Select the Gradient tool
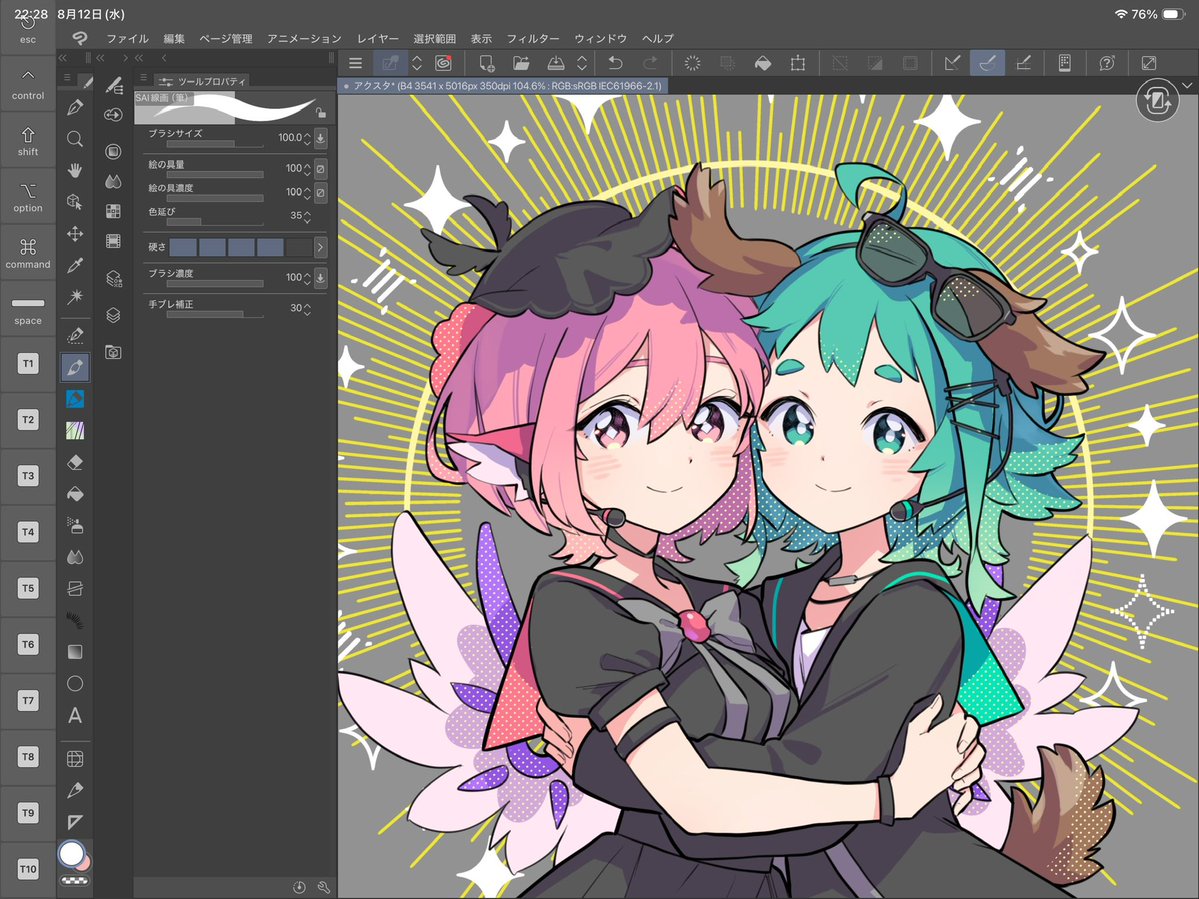 coord(75,651)
